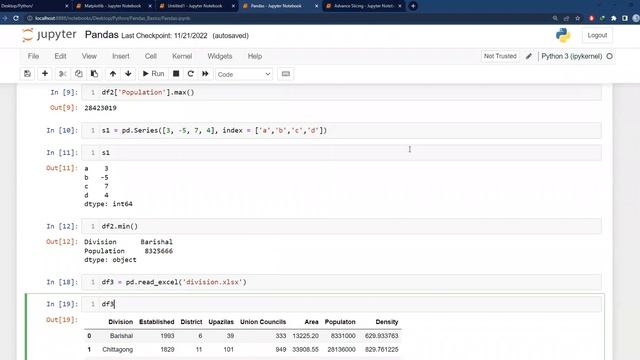Click the District column header
640x360 pixels.
click(191, 322)
